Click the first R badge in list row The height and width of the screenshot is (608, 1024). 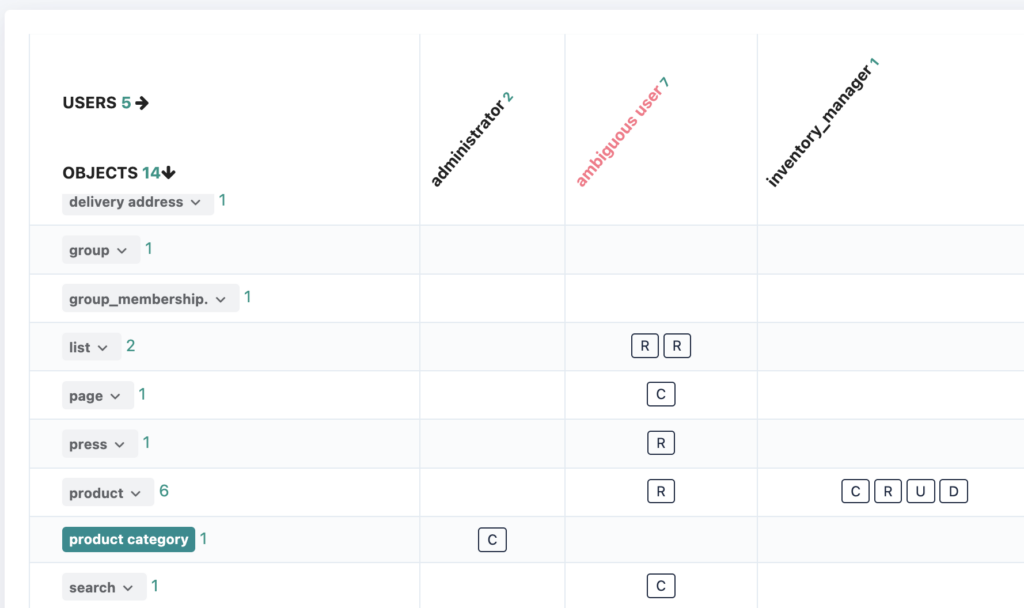click(x=645, y=346)
